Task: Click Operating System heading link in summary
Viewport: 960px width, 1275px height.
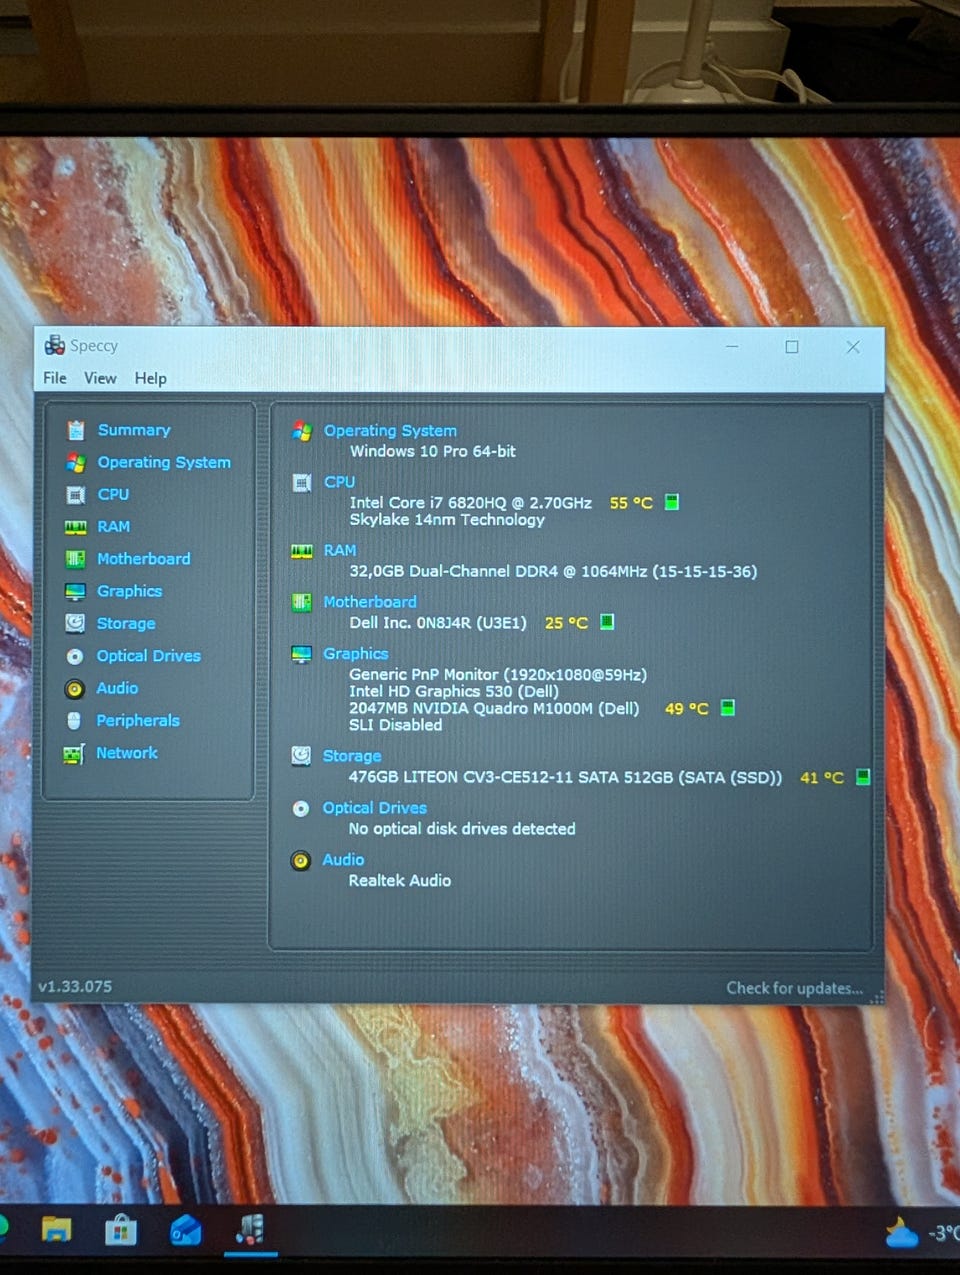Action: pos(390,431)
